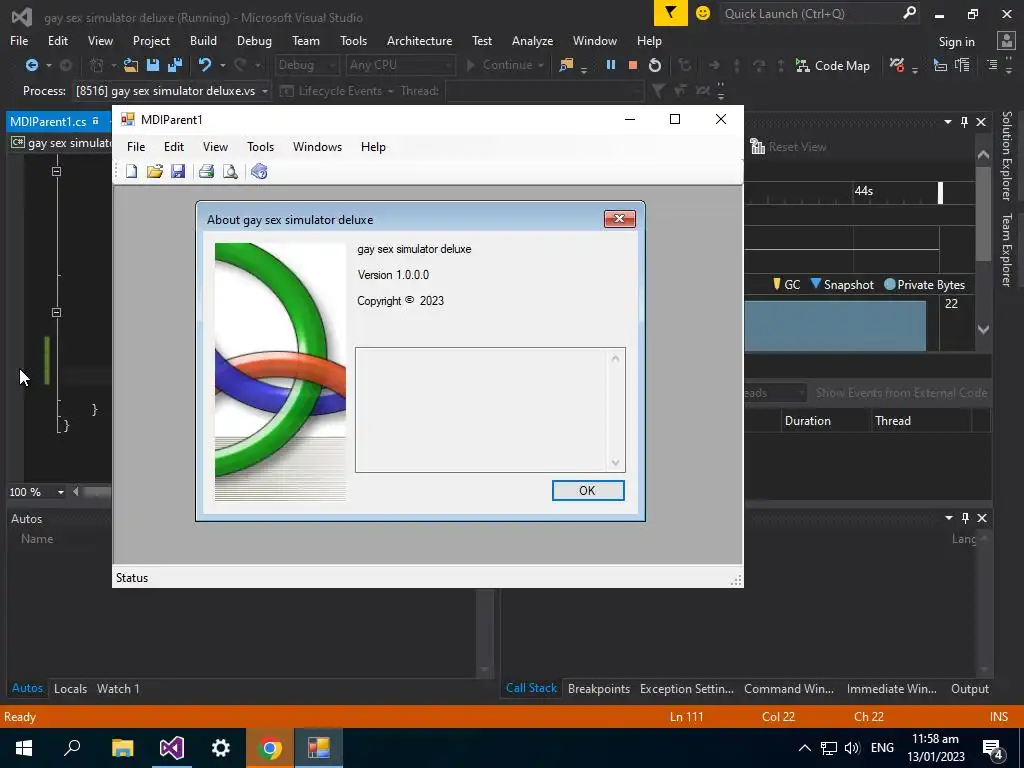Screen dimensions: 1024x768
Task: Pin the diagnostic tools panel with pushpin
Action: tap(965, 122)
